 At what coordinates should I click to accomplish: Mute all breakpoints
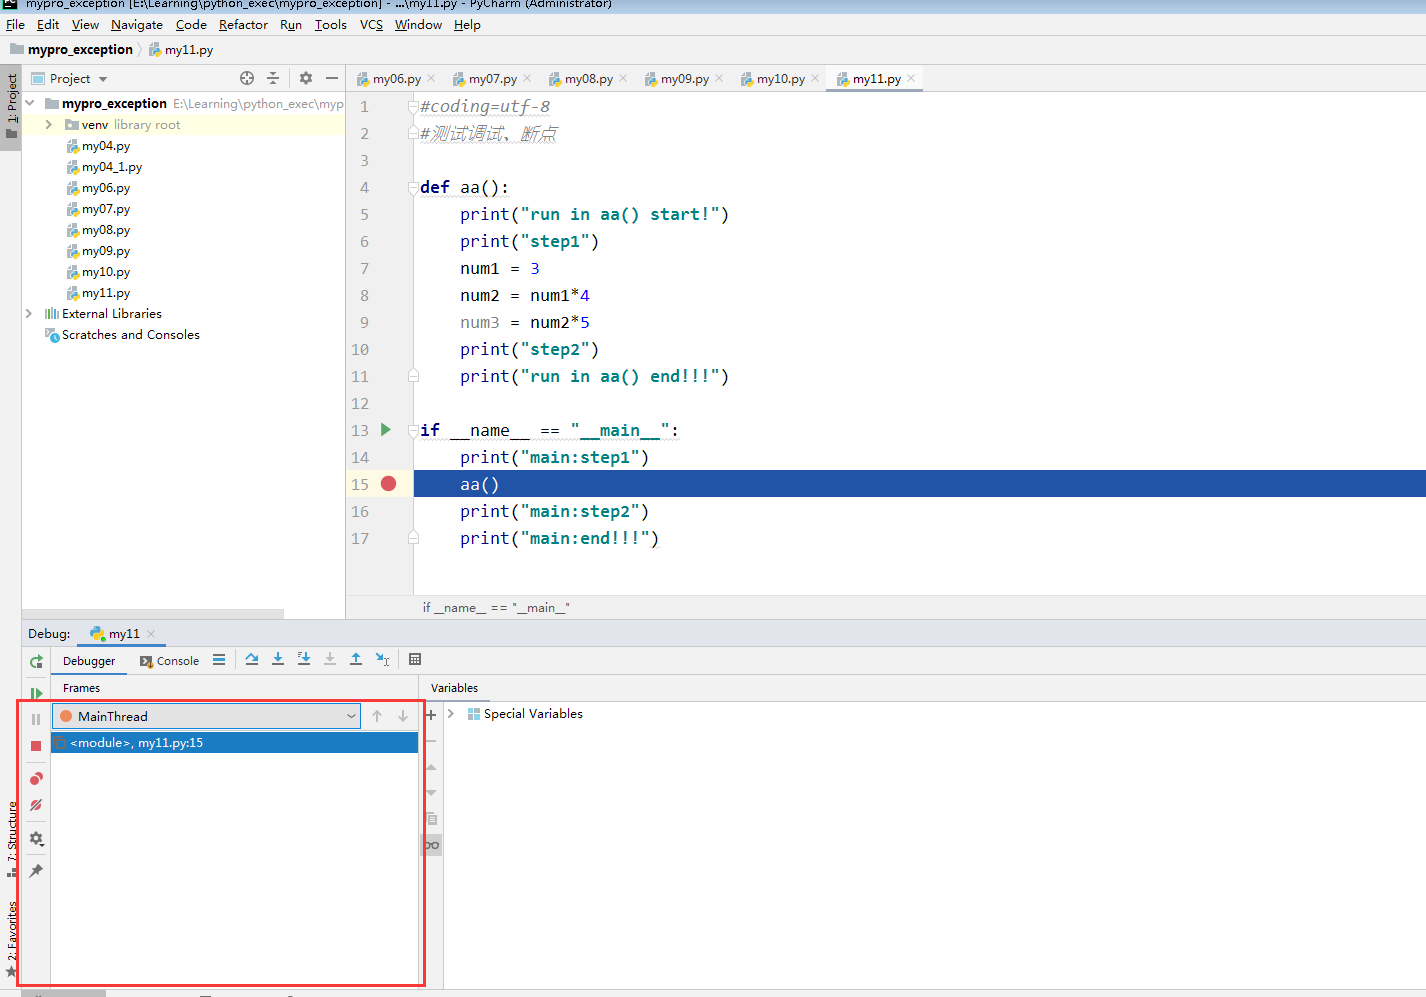[x=36, y=805]
